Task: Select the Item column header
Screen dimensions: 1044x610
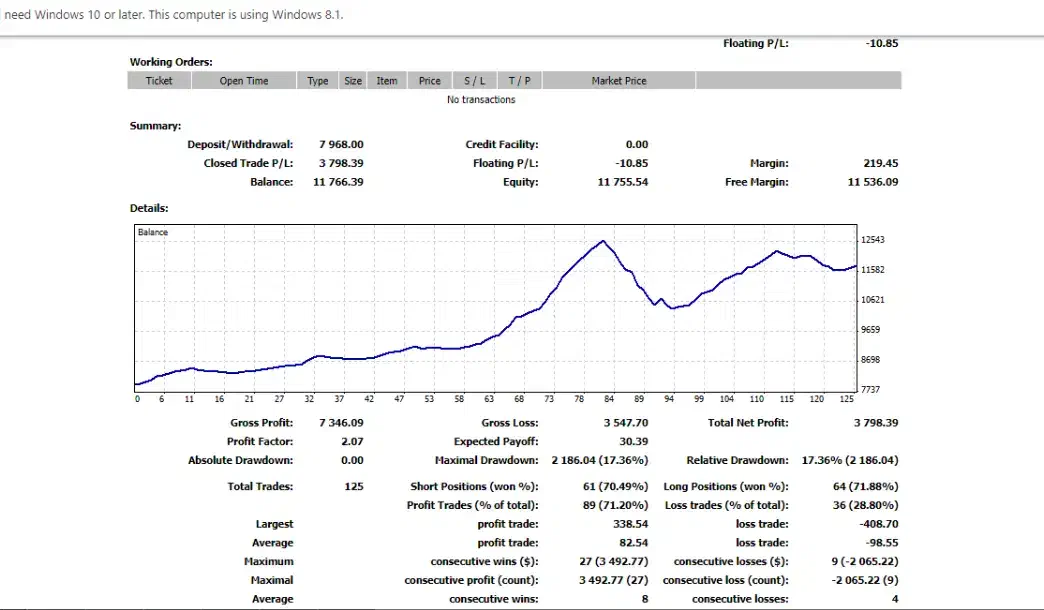Action: click(x=387, y=81)
